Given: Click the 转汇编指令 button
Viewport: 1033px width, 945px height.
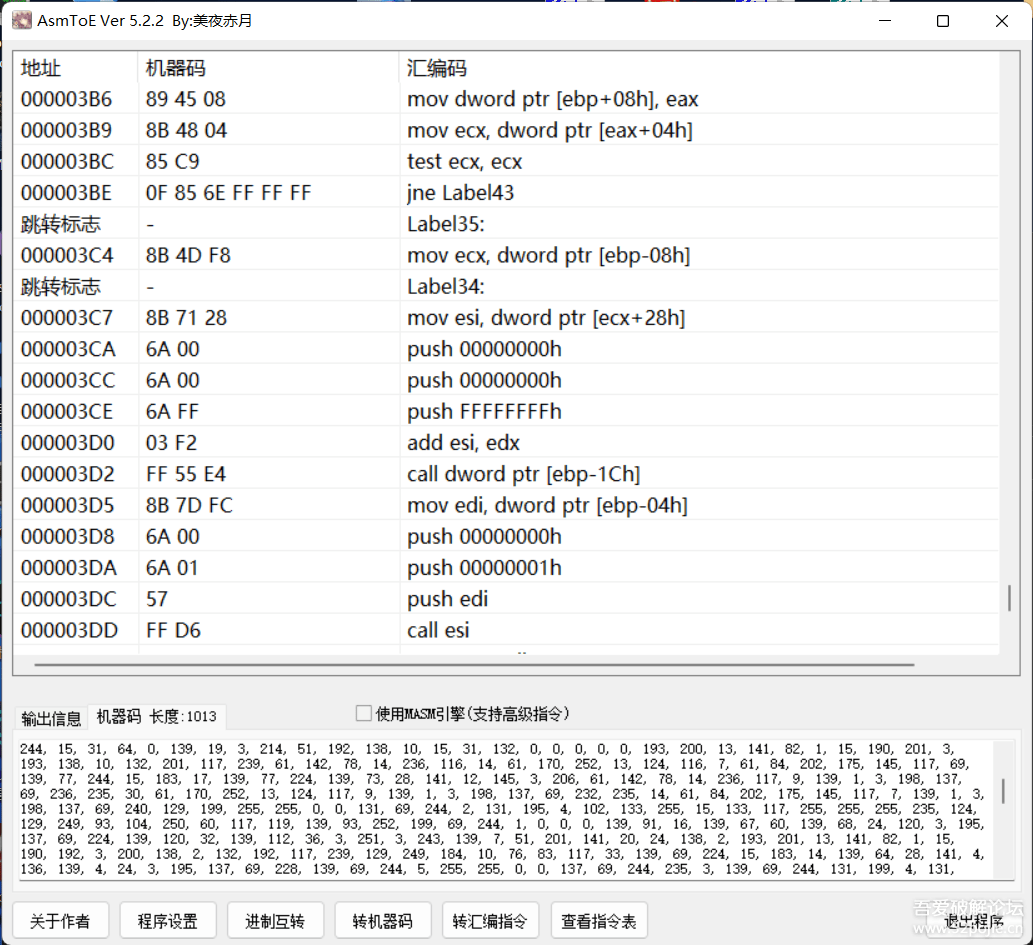Looking at the screenshot, I should 491,921.
